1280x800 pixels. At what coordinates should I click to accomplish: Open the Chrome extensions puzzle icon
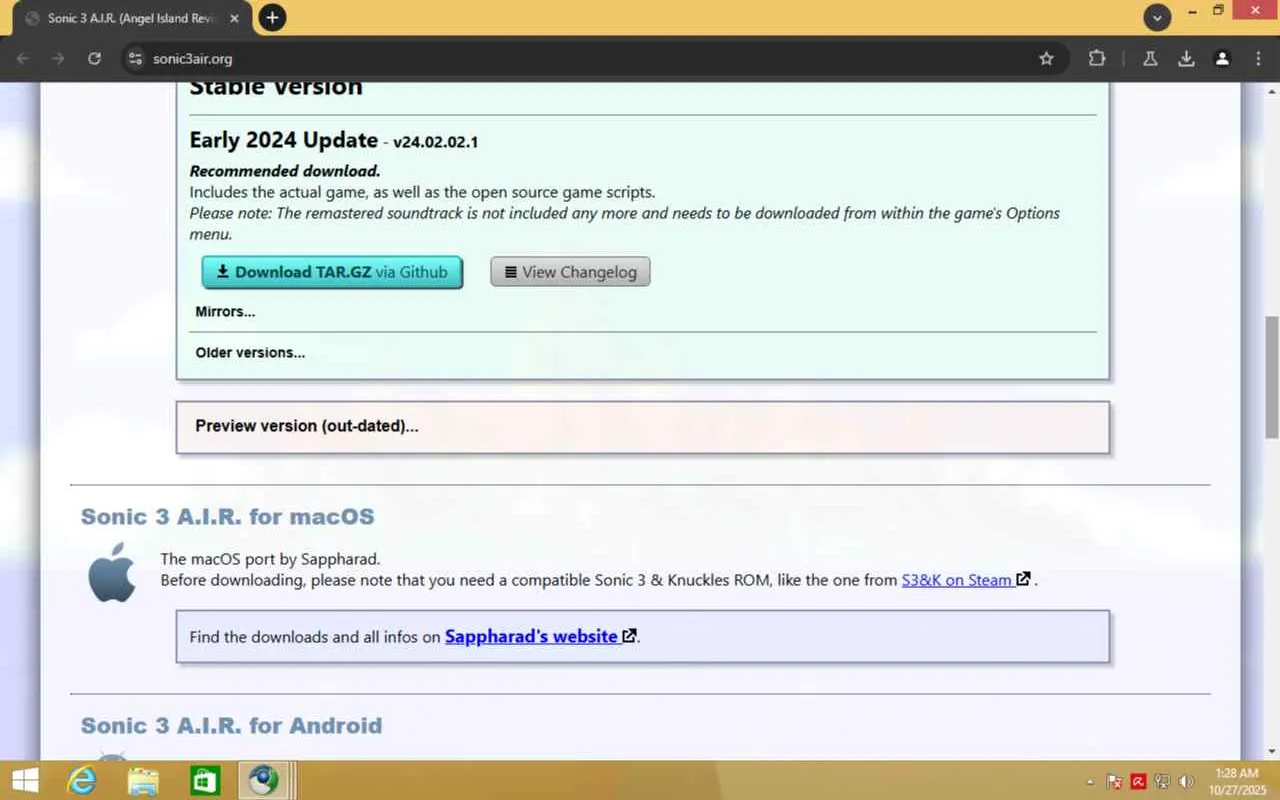(x=1097, y=59)
